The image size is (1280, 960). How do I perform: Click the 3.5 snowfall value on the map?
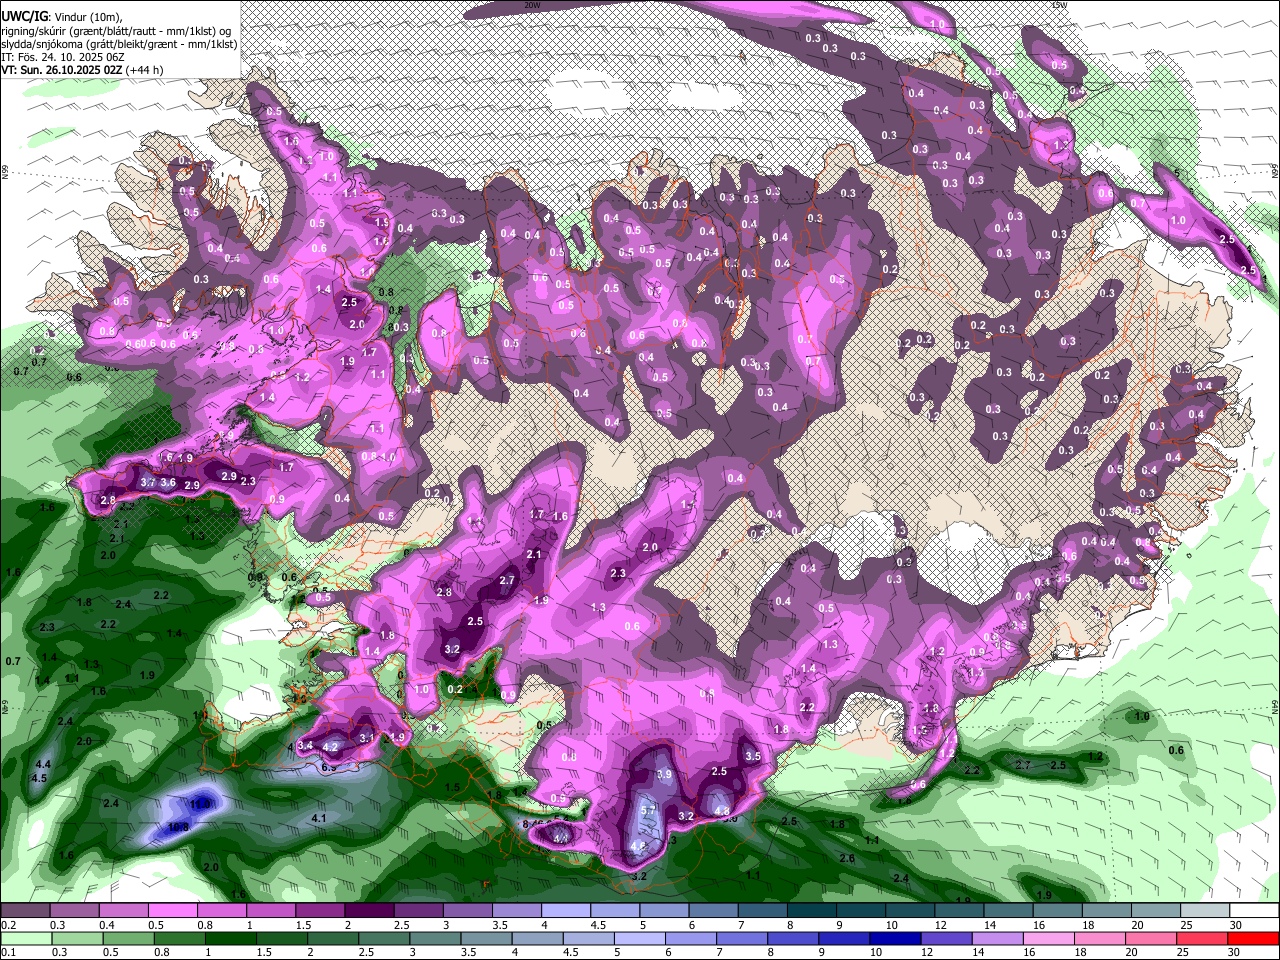pos(753,757)
